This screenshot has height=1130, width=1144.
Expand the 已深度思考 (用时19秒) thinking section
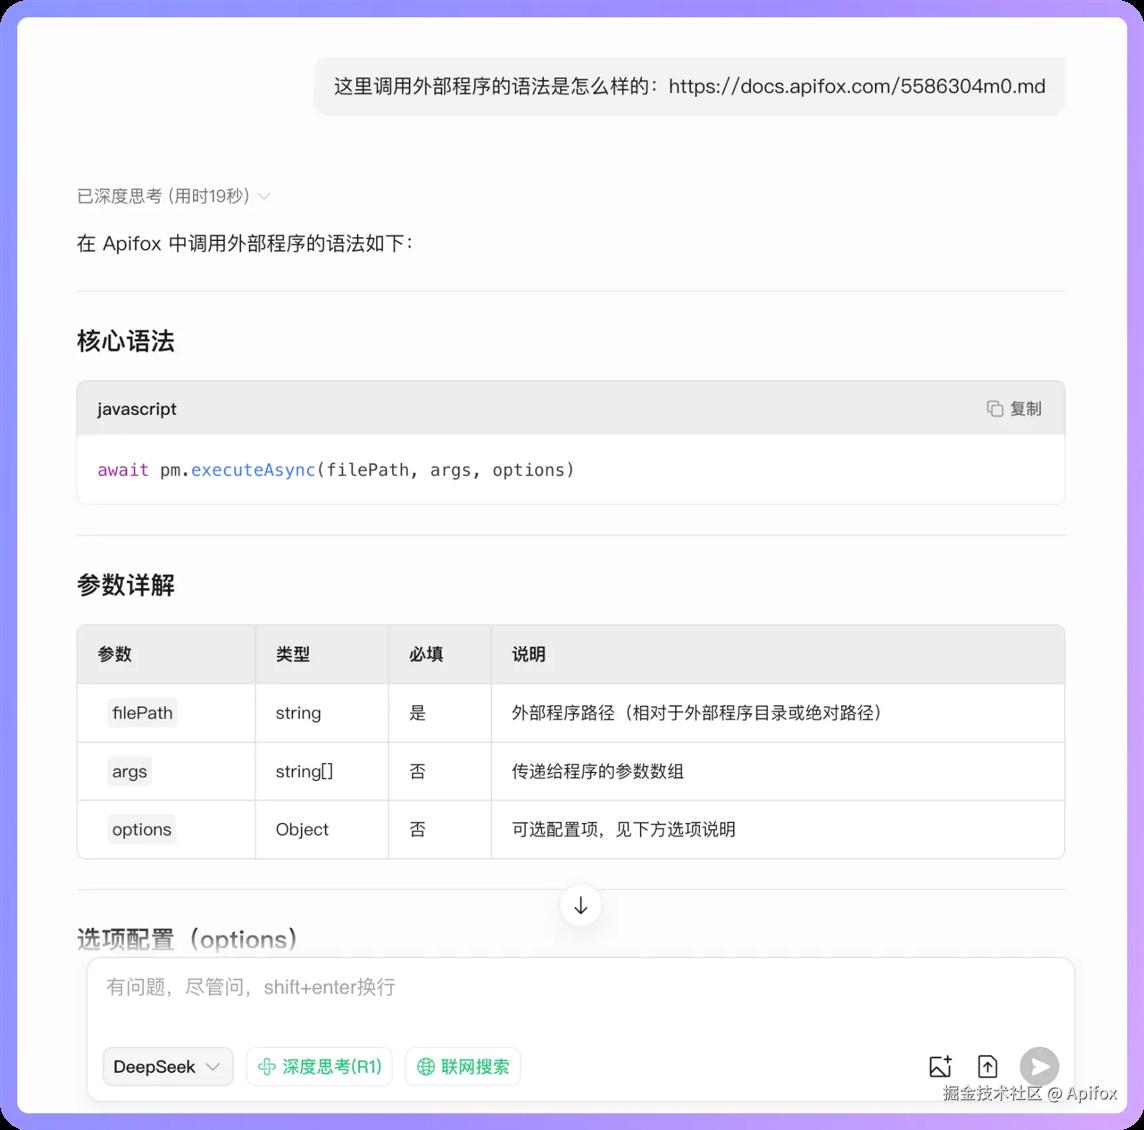[x=174, y=196]
